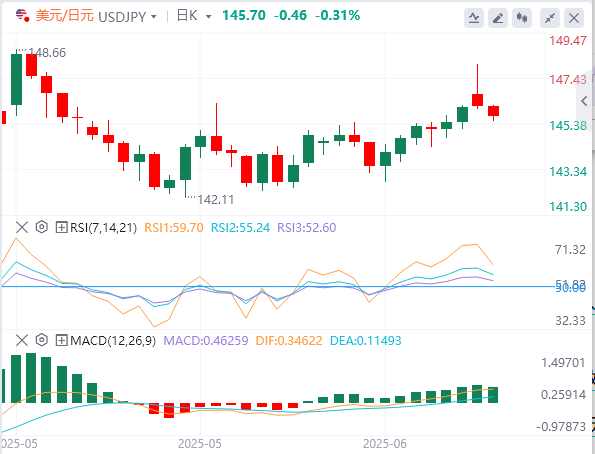Shrink the chart with collapse arrows icon
Viewport: 595px width, 454px height.
(x=550, y=18)
